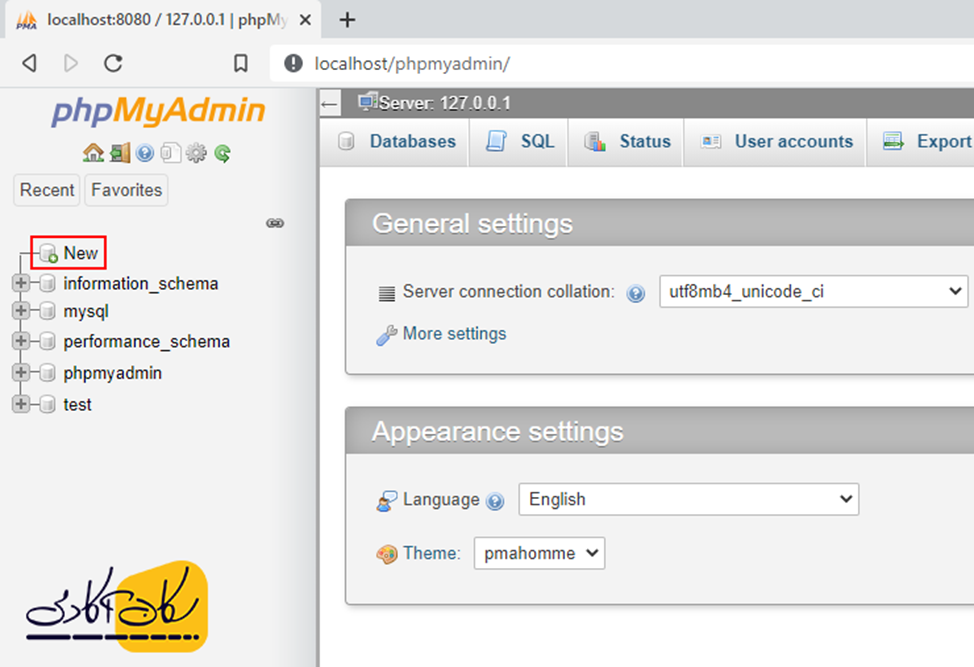Screen dimensions: 974x667
Task: Select the test database name
Action: pyautogui.click(x=77, y=405)
